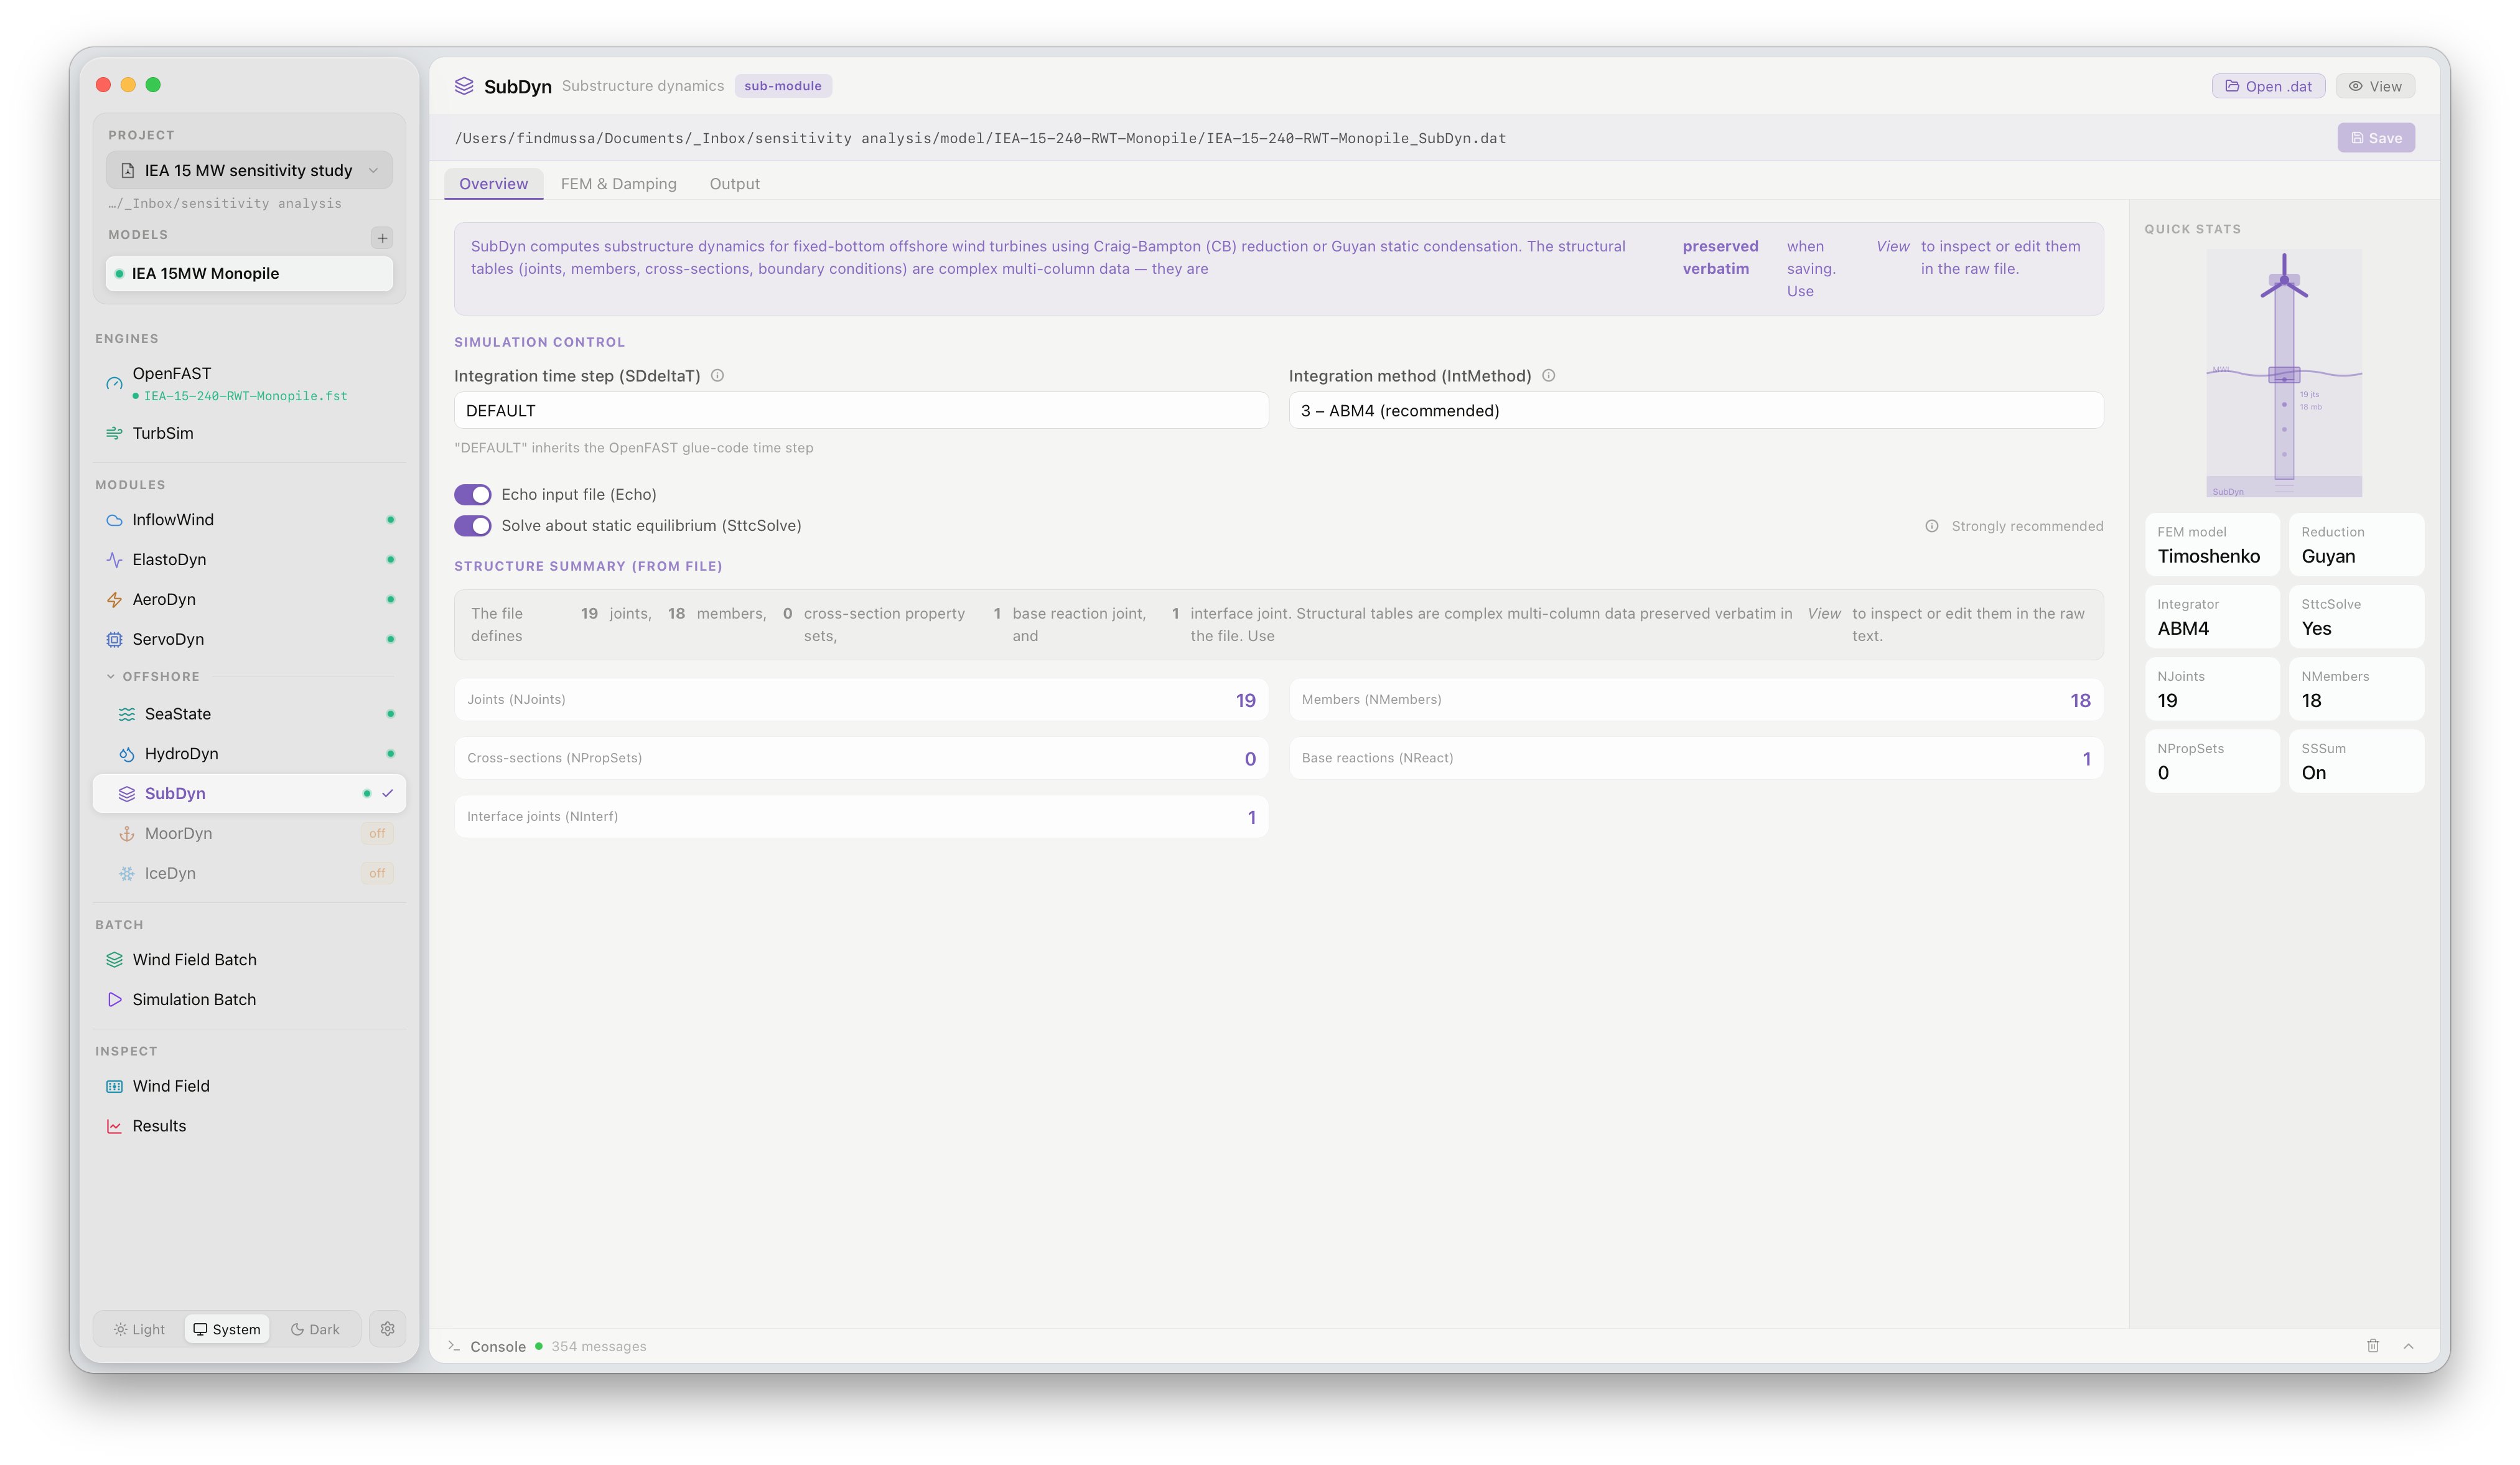Switch theme to Dark
The width and height of the screenshot is (2520, 1465).
point(315,1329)
